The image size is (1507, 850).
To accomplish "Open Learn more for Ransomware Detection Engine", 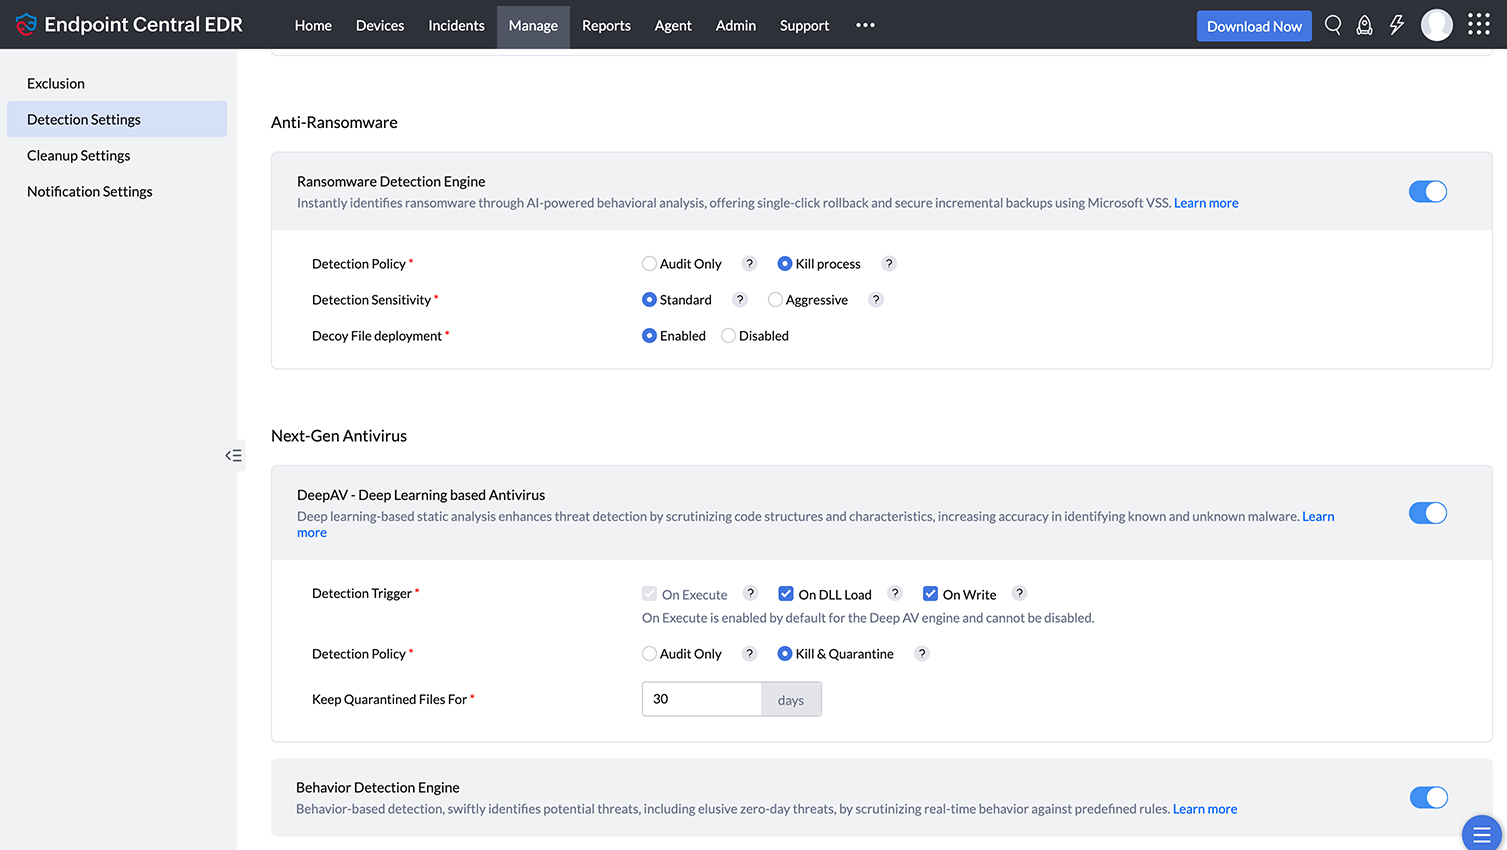I will pyautogui.click(x=1206, y=203).
